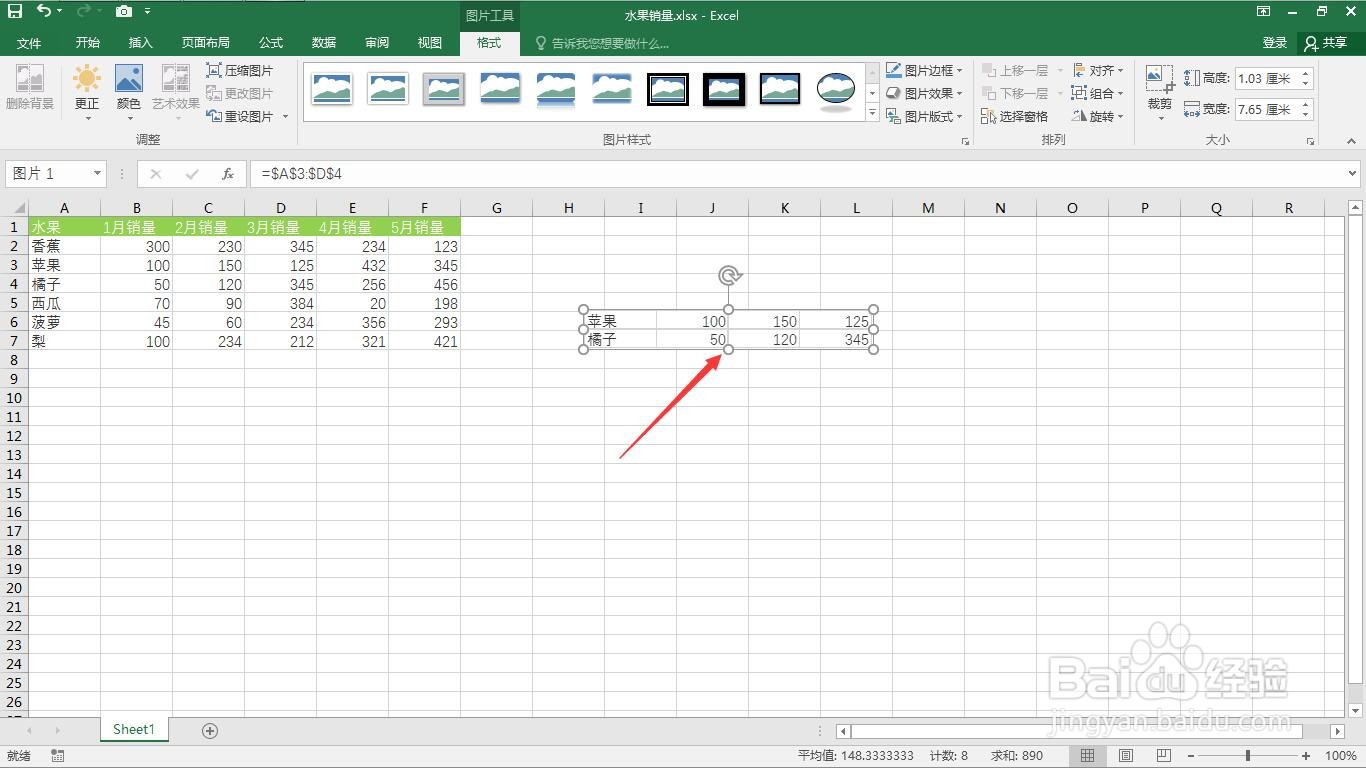Switch to Page Layout (页面布局) tab
The width and height of the screenshot is (1366, 768).
point(205,43)
